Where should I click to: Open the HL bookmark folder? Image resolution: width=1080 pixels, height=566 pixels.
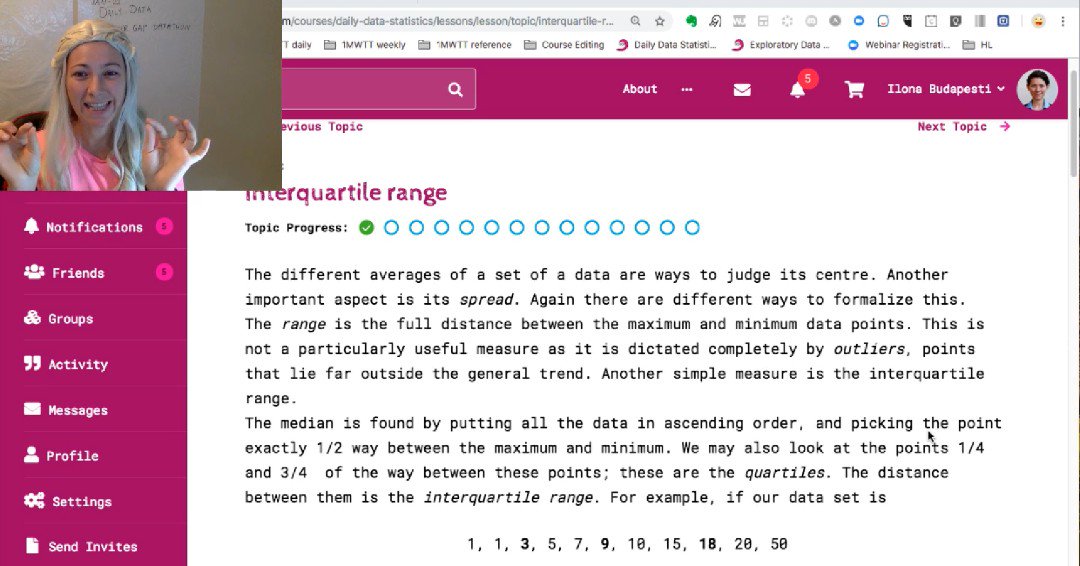(978, 45)
